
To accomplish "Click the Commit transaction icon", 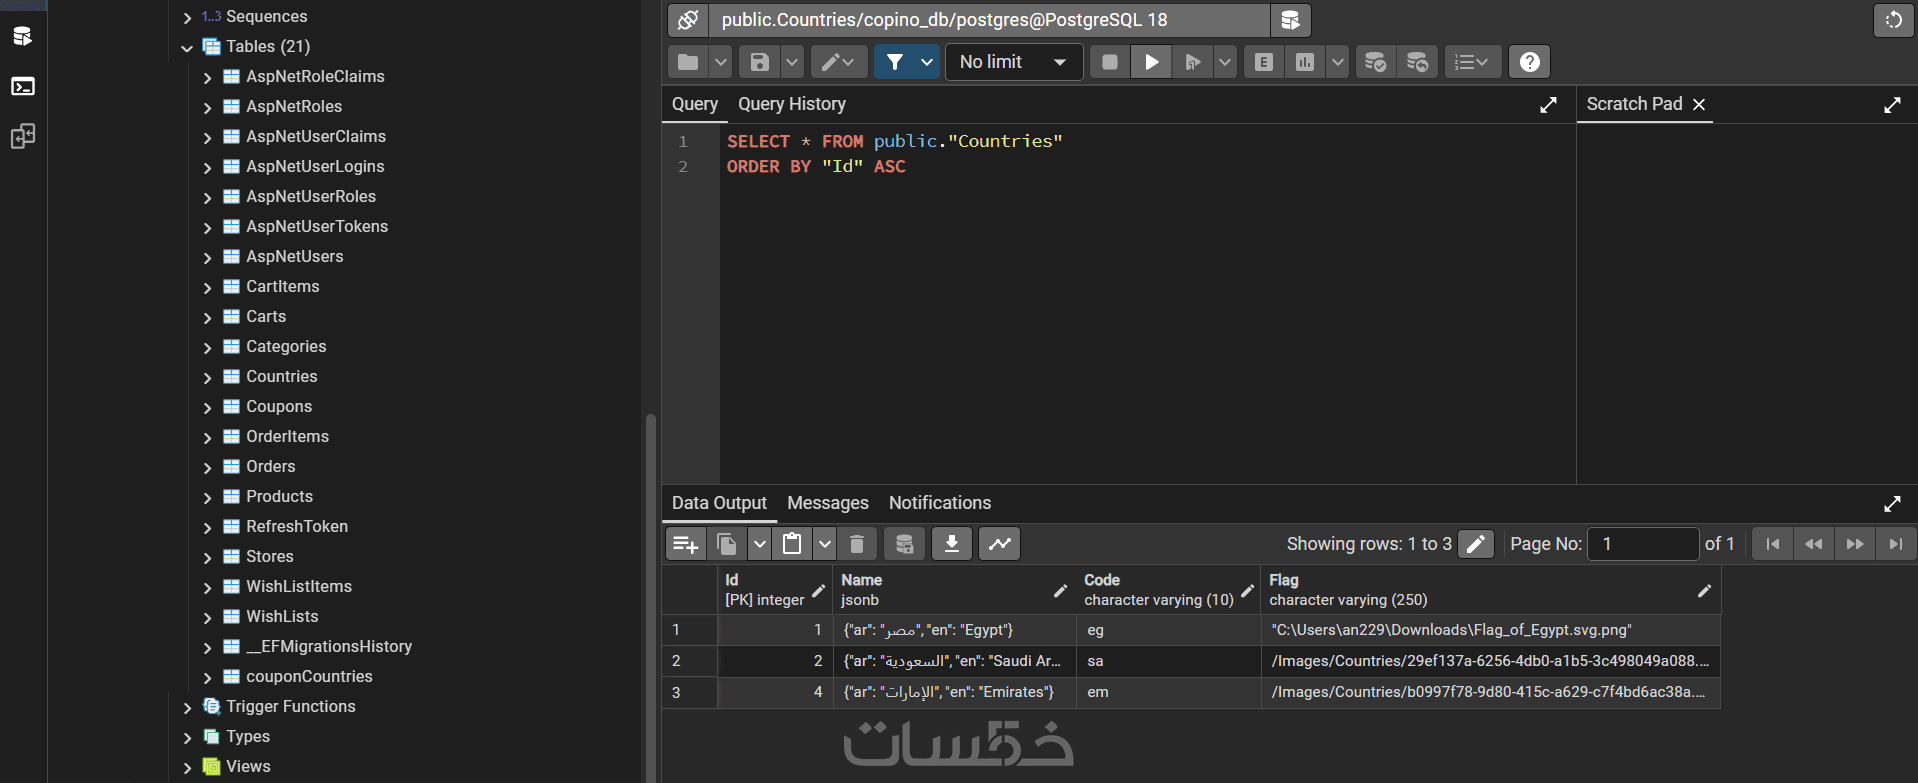I will pyautogui.click(x=1376, y=62).
